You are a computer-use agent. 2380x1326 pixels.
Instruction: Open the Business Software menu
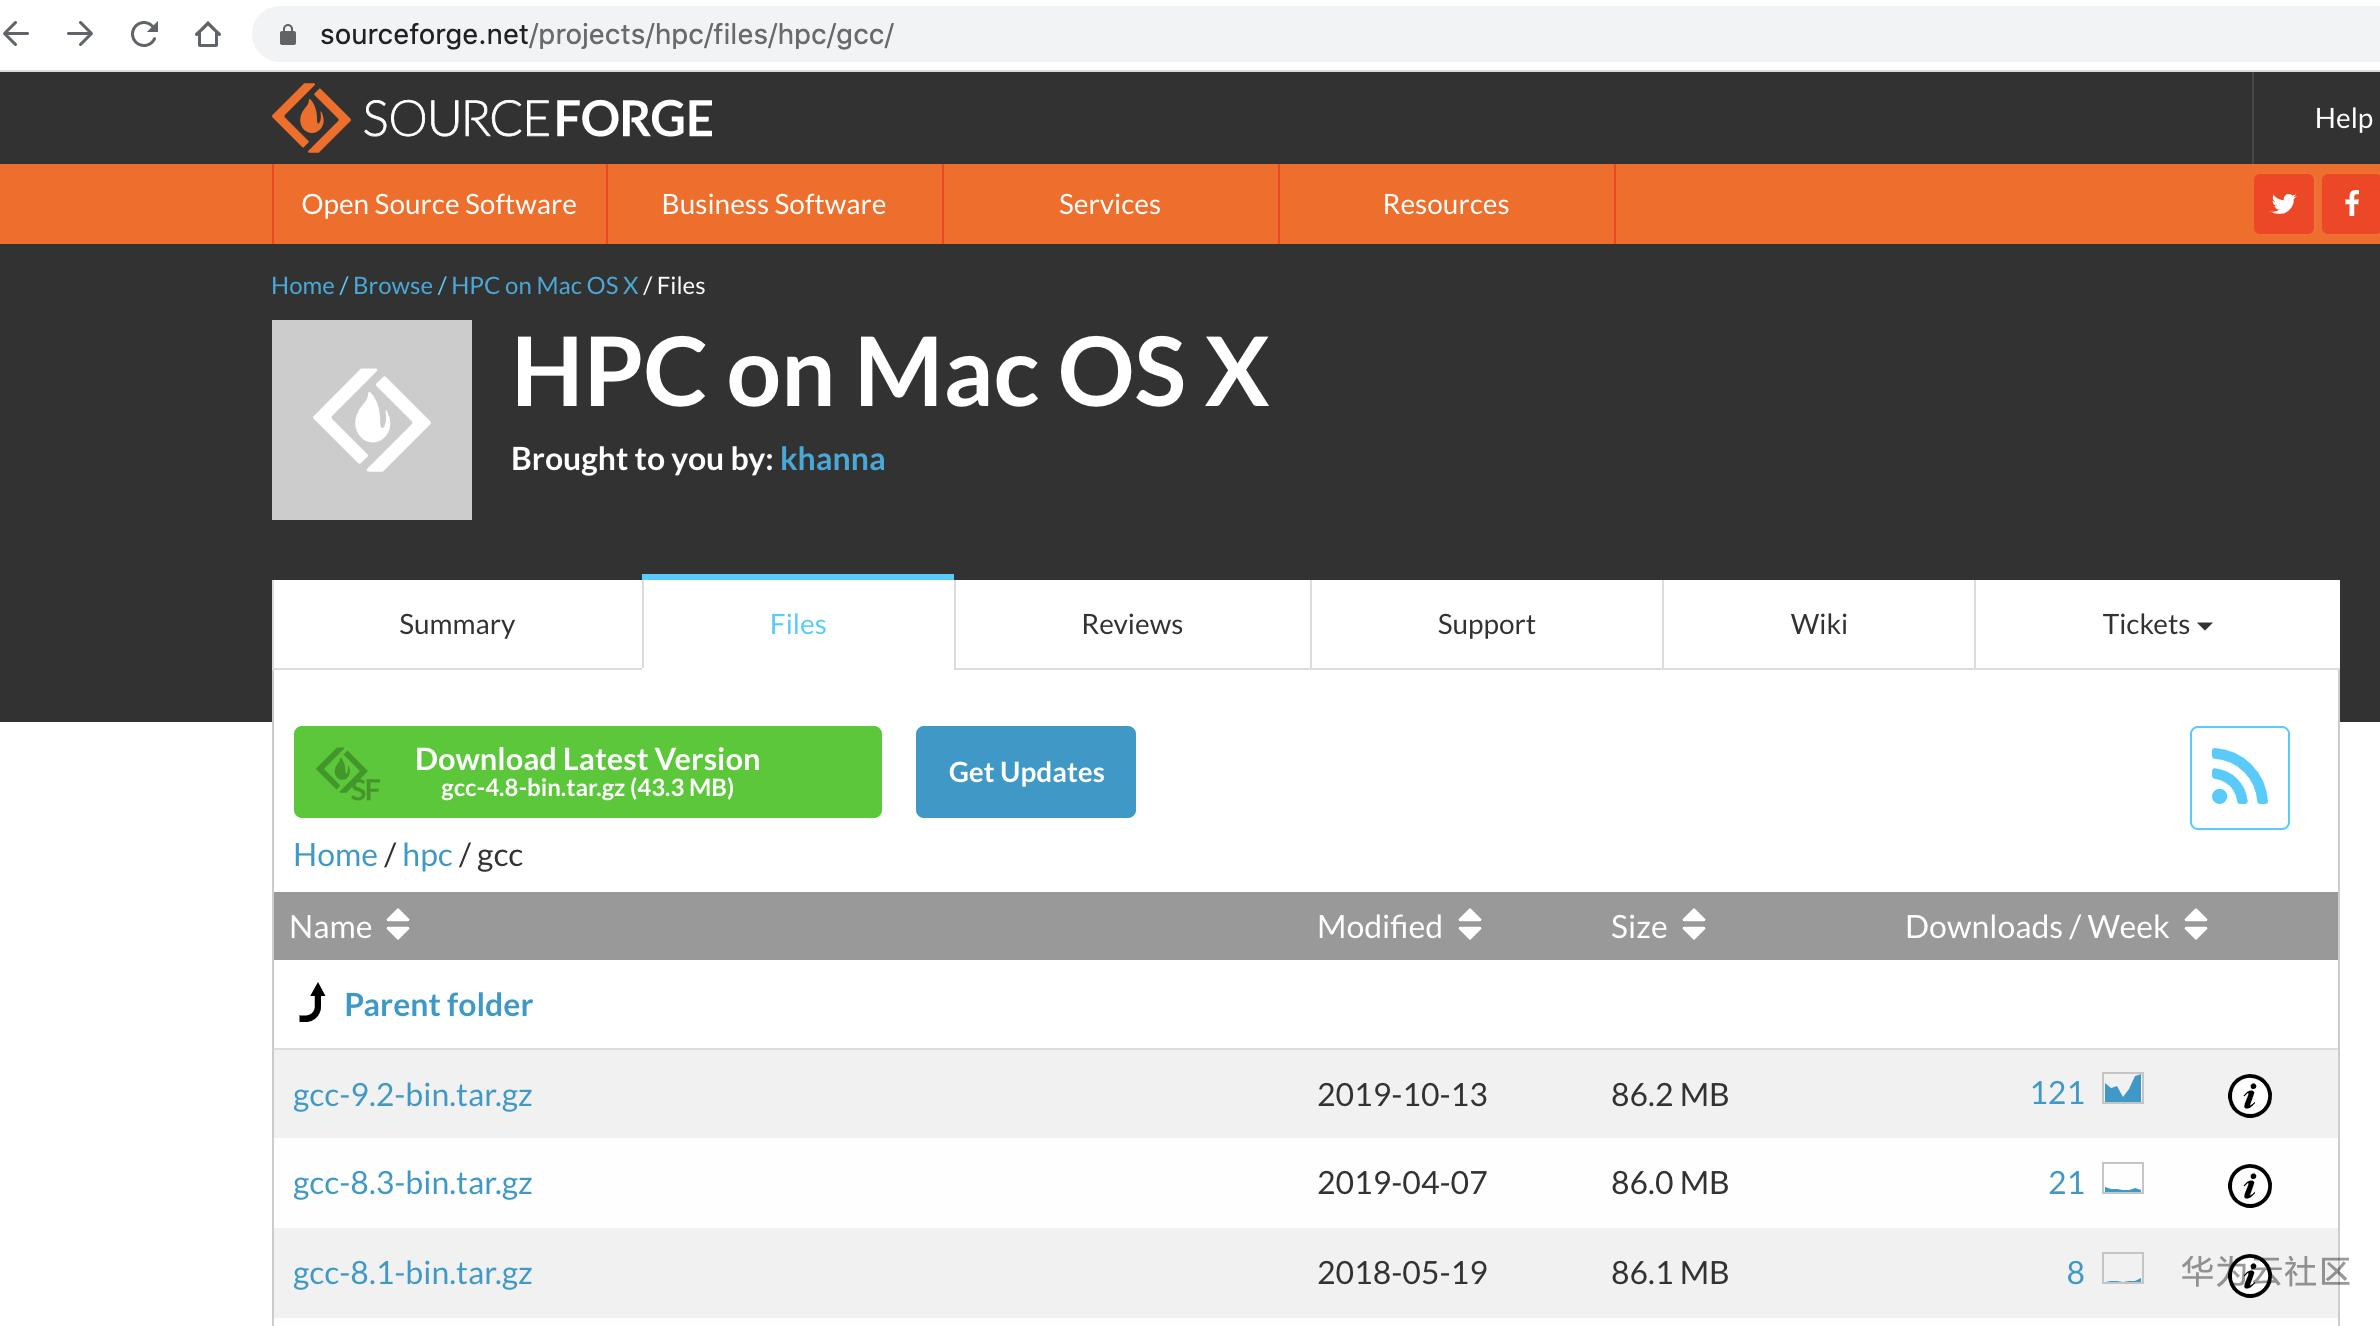774,204
